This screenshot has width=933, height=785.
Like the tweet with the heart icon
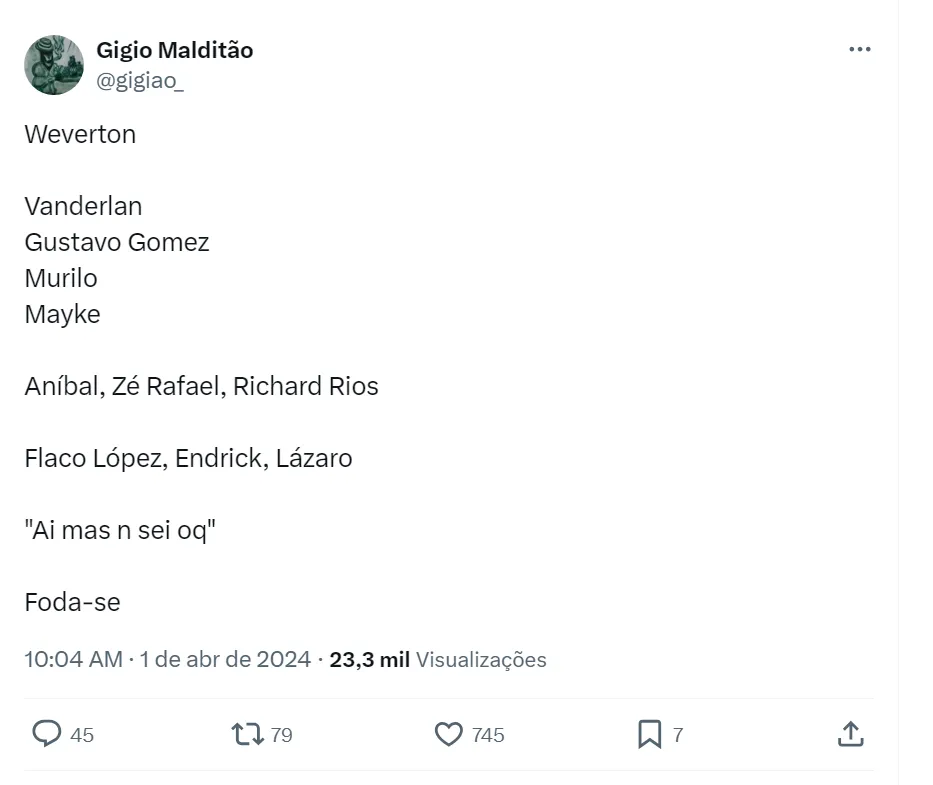(x=449, y=735)
